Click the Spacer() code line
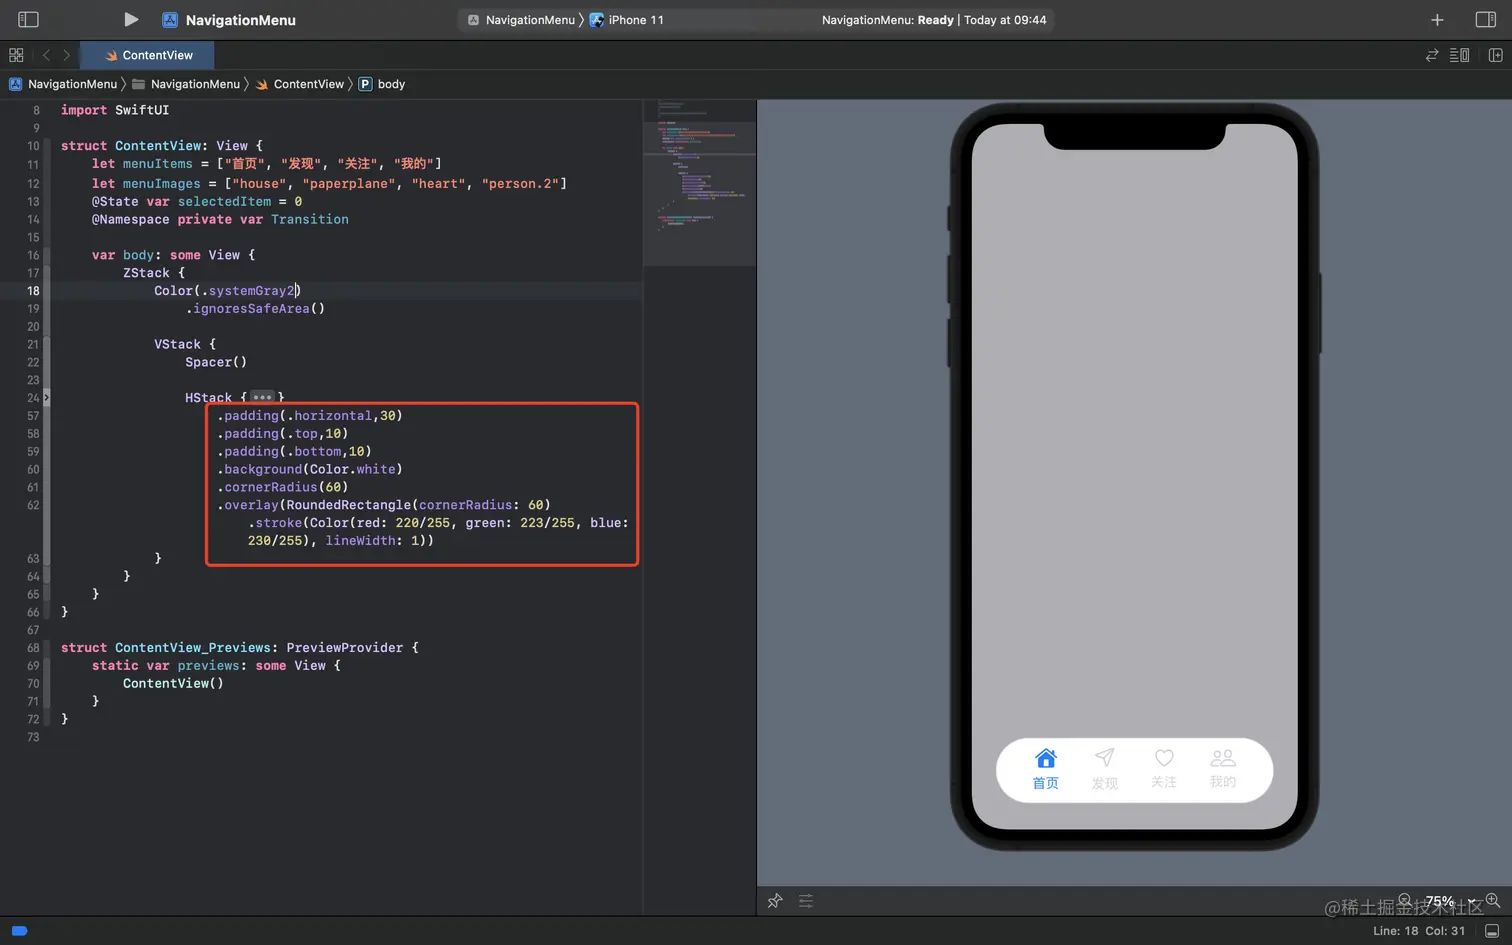 point(216,362)
